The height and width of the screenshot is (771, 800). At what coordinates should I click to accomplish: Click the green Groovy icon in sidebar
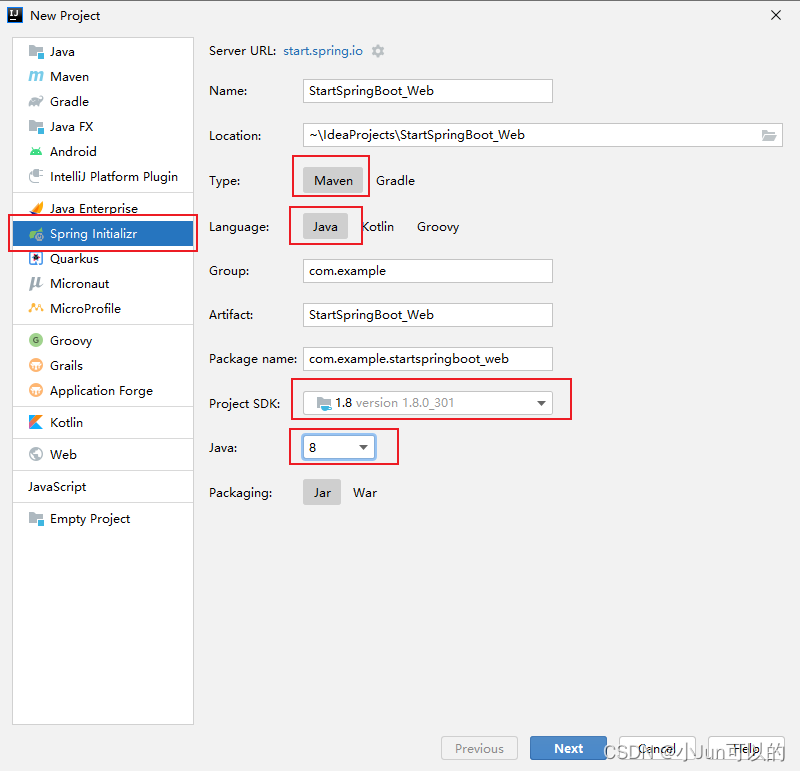coord(36,340)
